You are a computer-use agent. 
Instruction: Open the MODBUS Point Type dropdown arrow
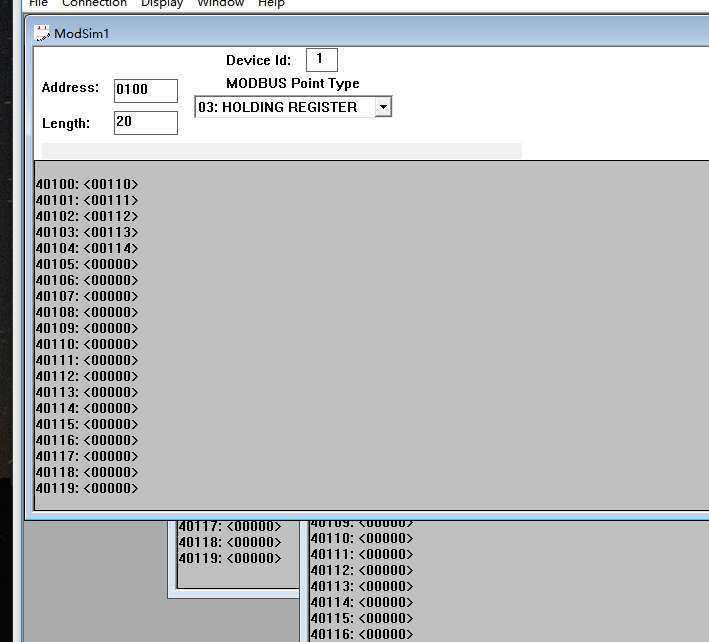pos(383,107)
